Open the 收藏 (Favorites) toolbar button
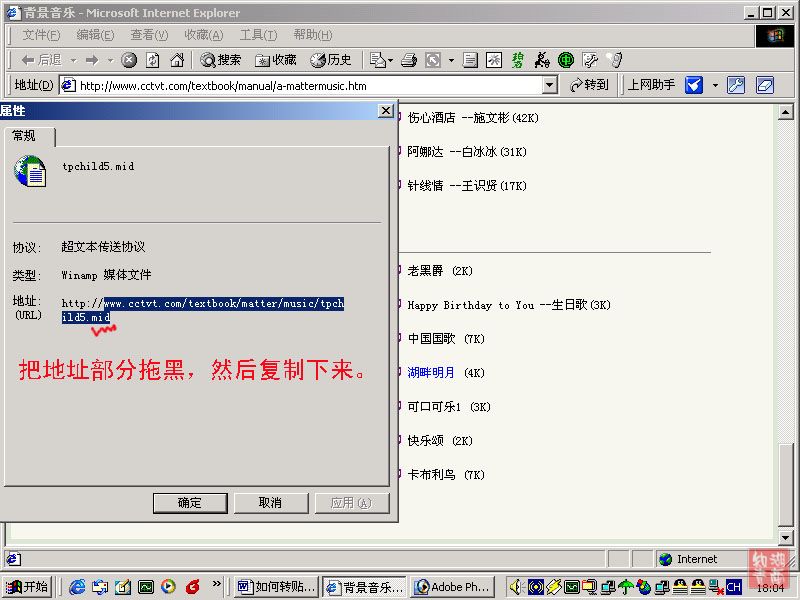 276,60
